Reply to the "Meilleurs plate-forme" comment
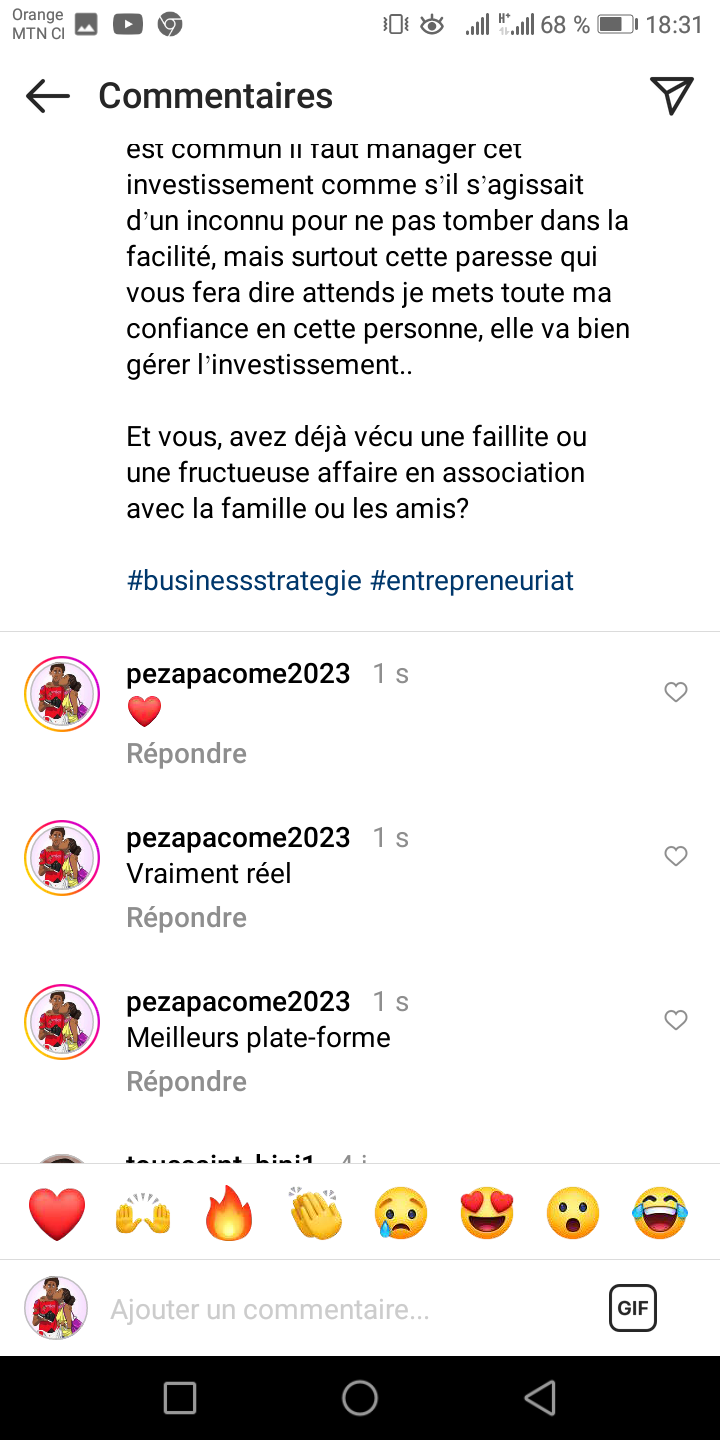 [186, 1081]
